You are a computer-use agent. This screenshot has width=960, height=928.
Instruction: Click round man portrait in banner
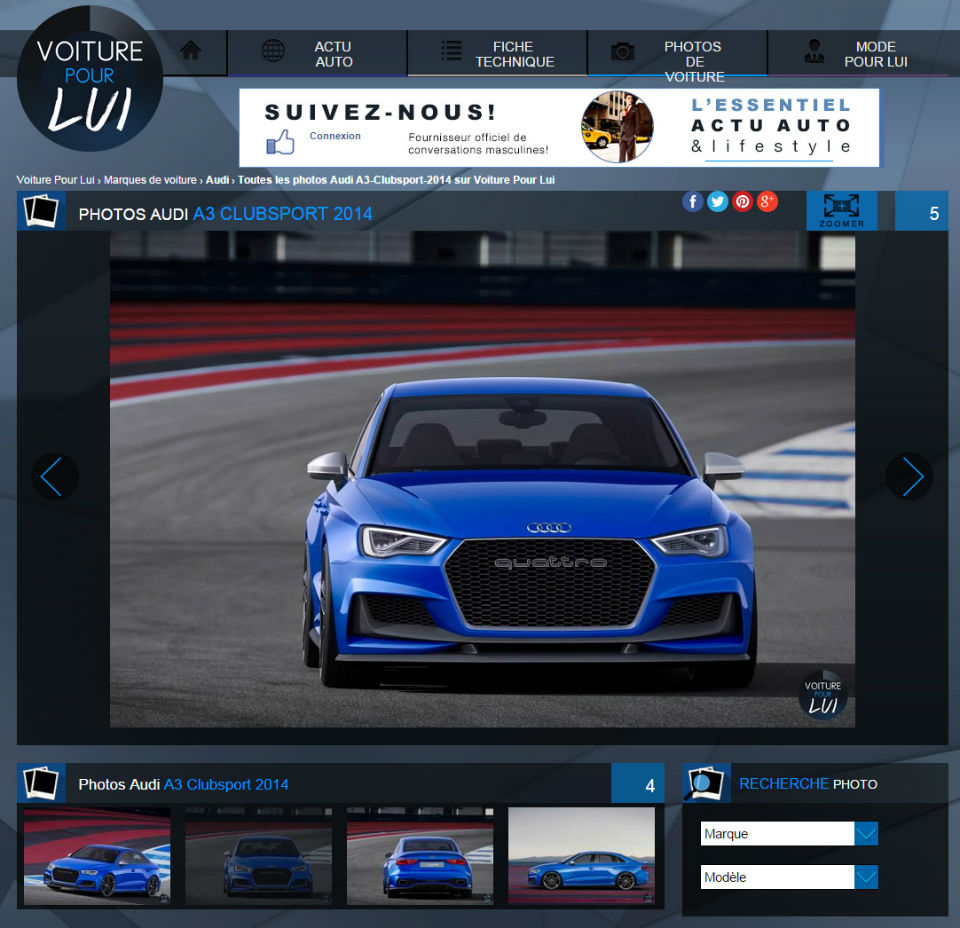click(617, 127)
